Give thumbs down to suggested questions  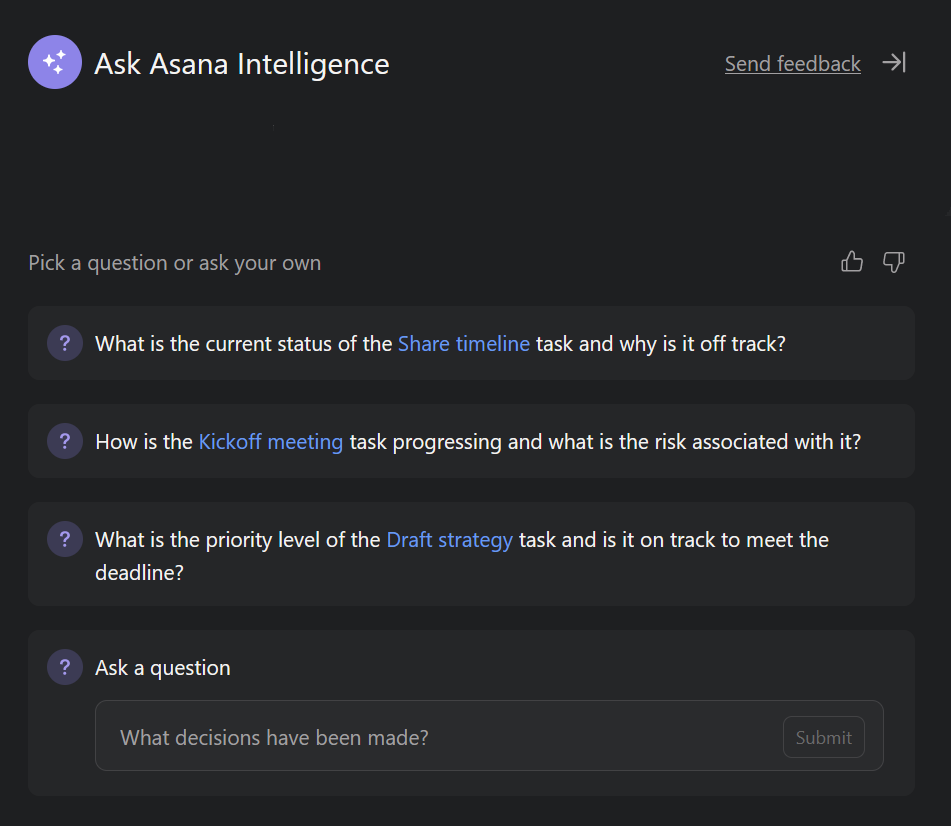pyautogui.click(x=893, y=262)
